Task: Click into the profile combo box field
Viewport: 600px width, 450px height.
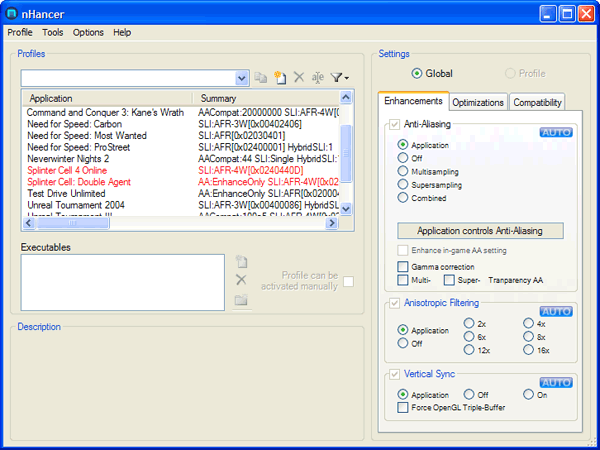Action: click(x=128, y=78)
